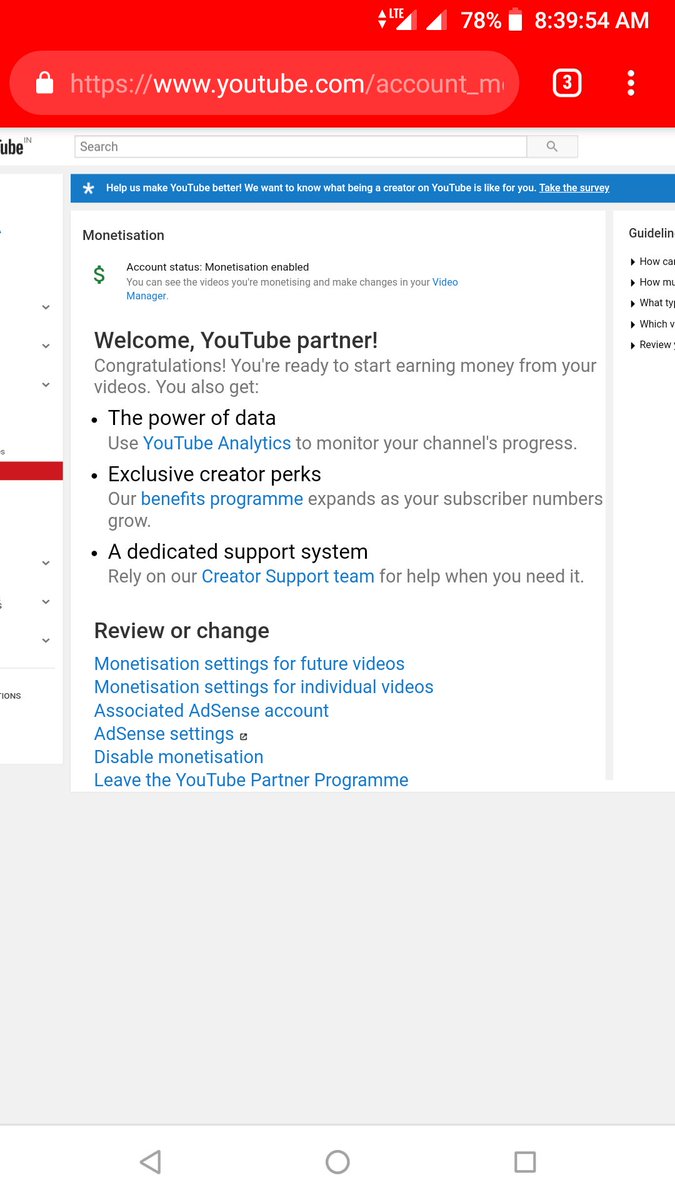Click the magnifier search button
Screen dimensions: 675x1200
pyautogui.click(x=552, y=147)
